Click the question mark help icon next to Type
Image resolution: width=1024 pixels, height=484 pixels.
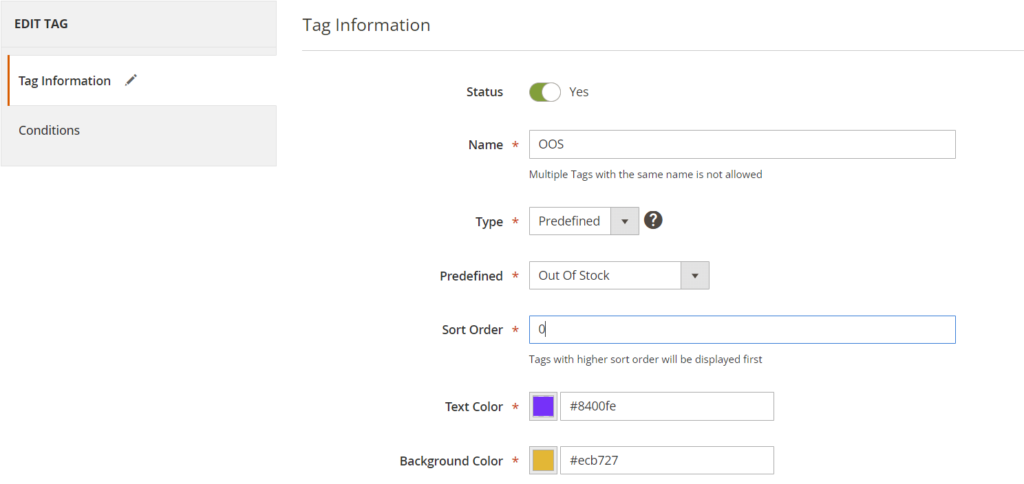click(x=653, y=220)
